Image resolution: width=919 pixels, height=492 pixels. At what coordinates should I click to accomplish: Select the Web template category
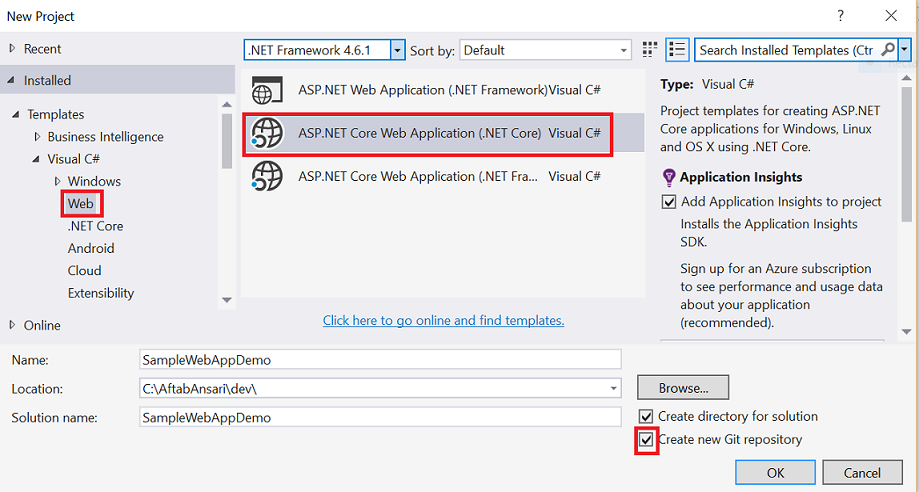[x=81, y=204]
